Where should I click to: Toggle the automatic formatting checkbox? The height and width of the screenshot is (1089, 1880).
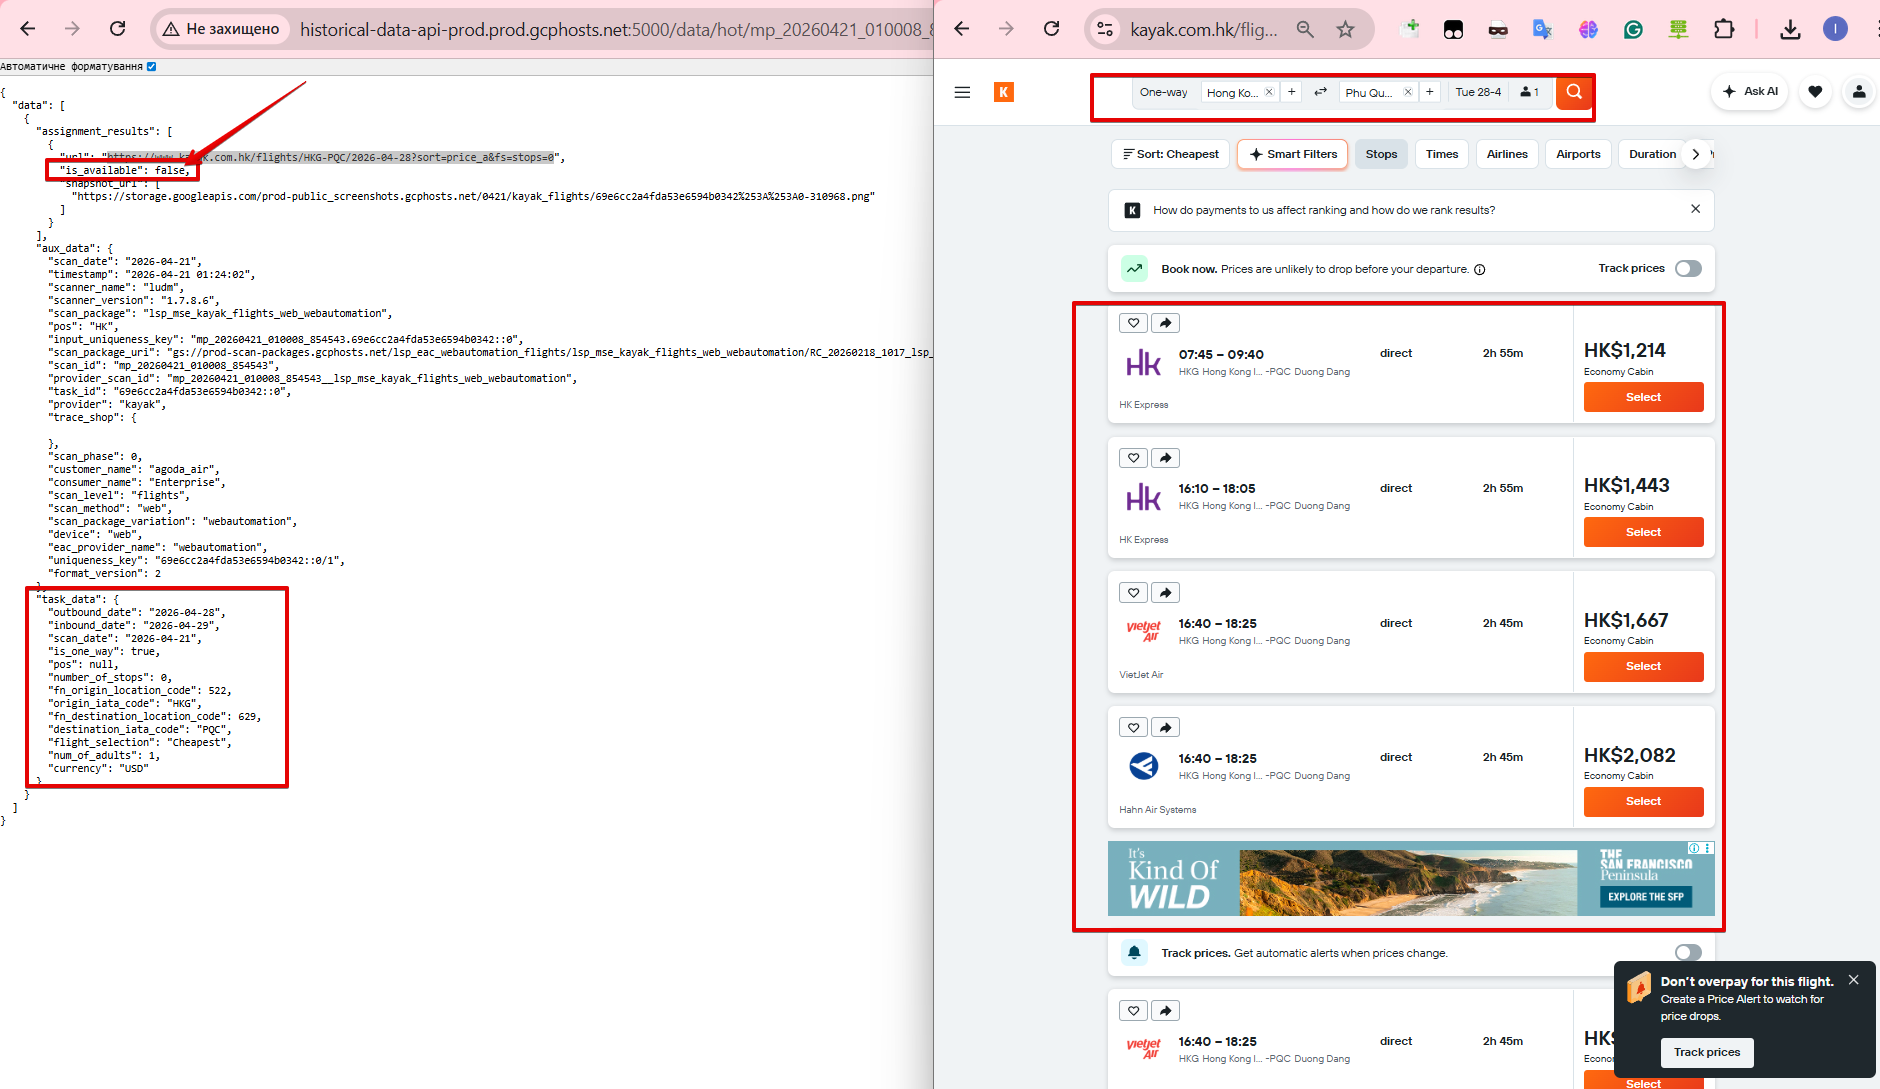[151, 67]
